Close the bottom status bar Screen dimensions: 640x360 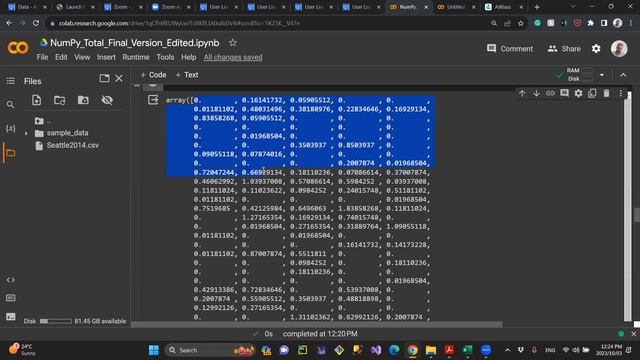click(633, 334)
